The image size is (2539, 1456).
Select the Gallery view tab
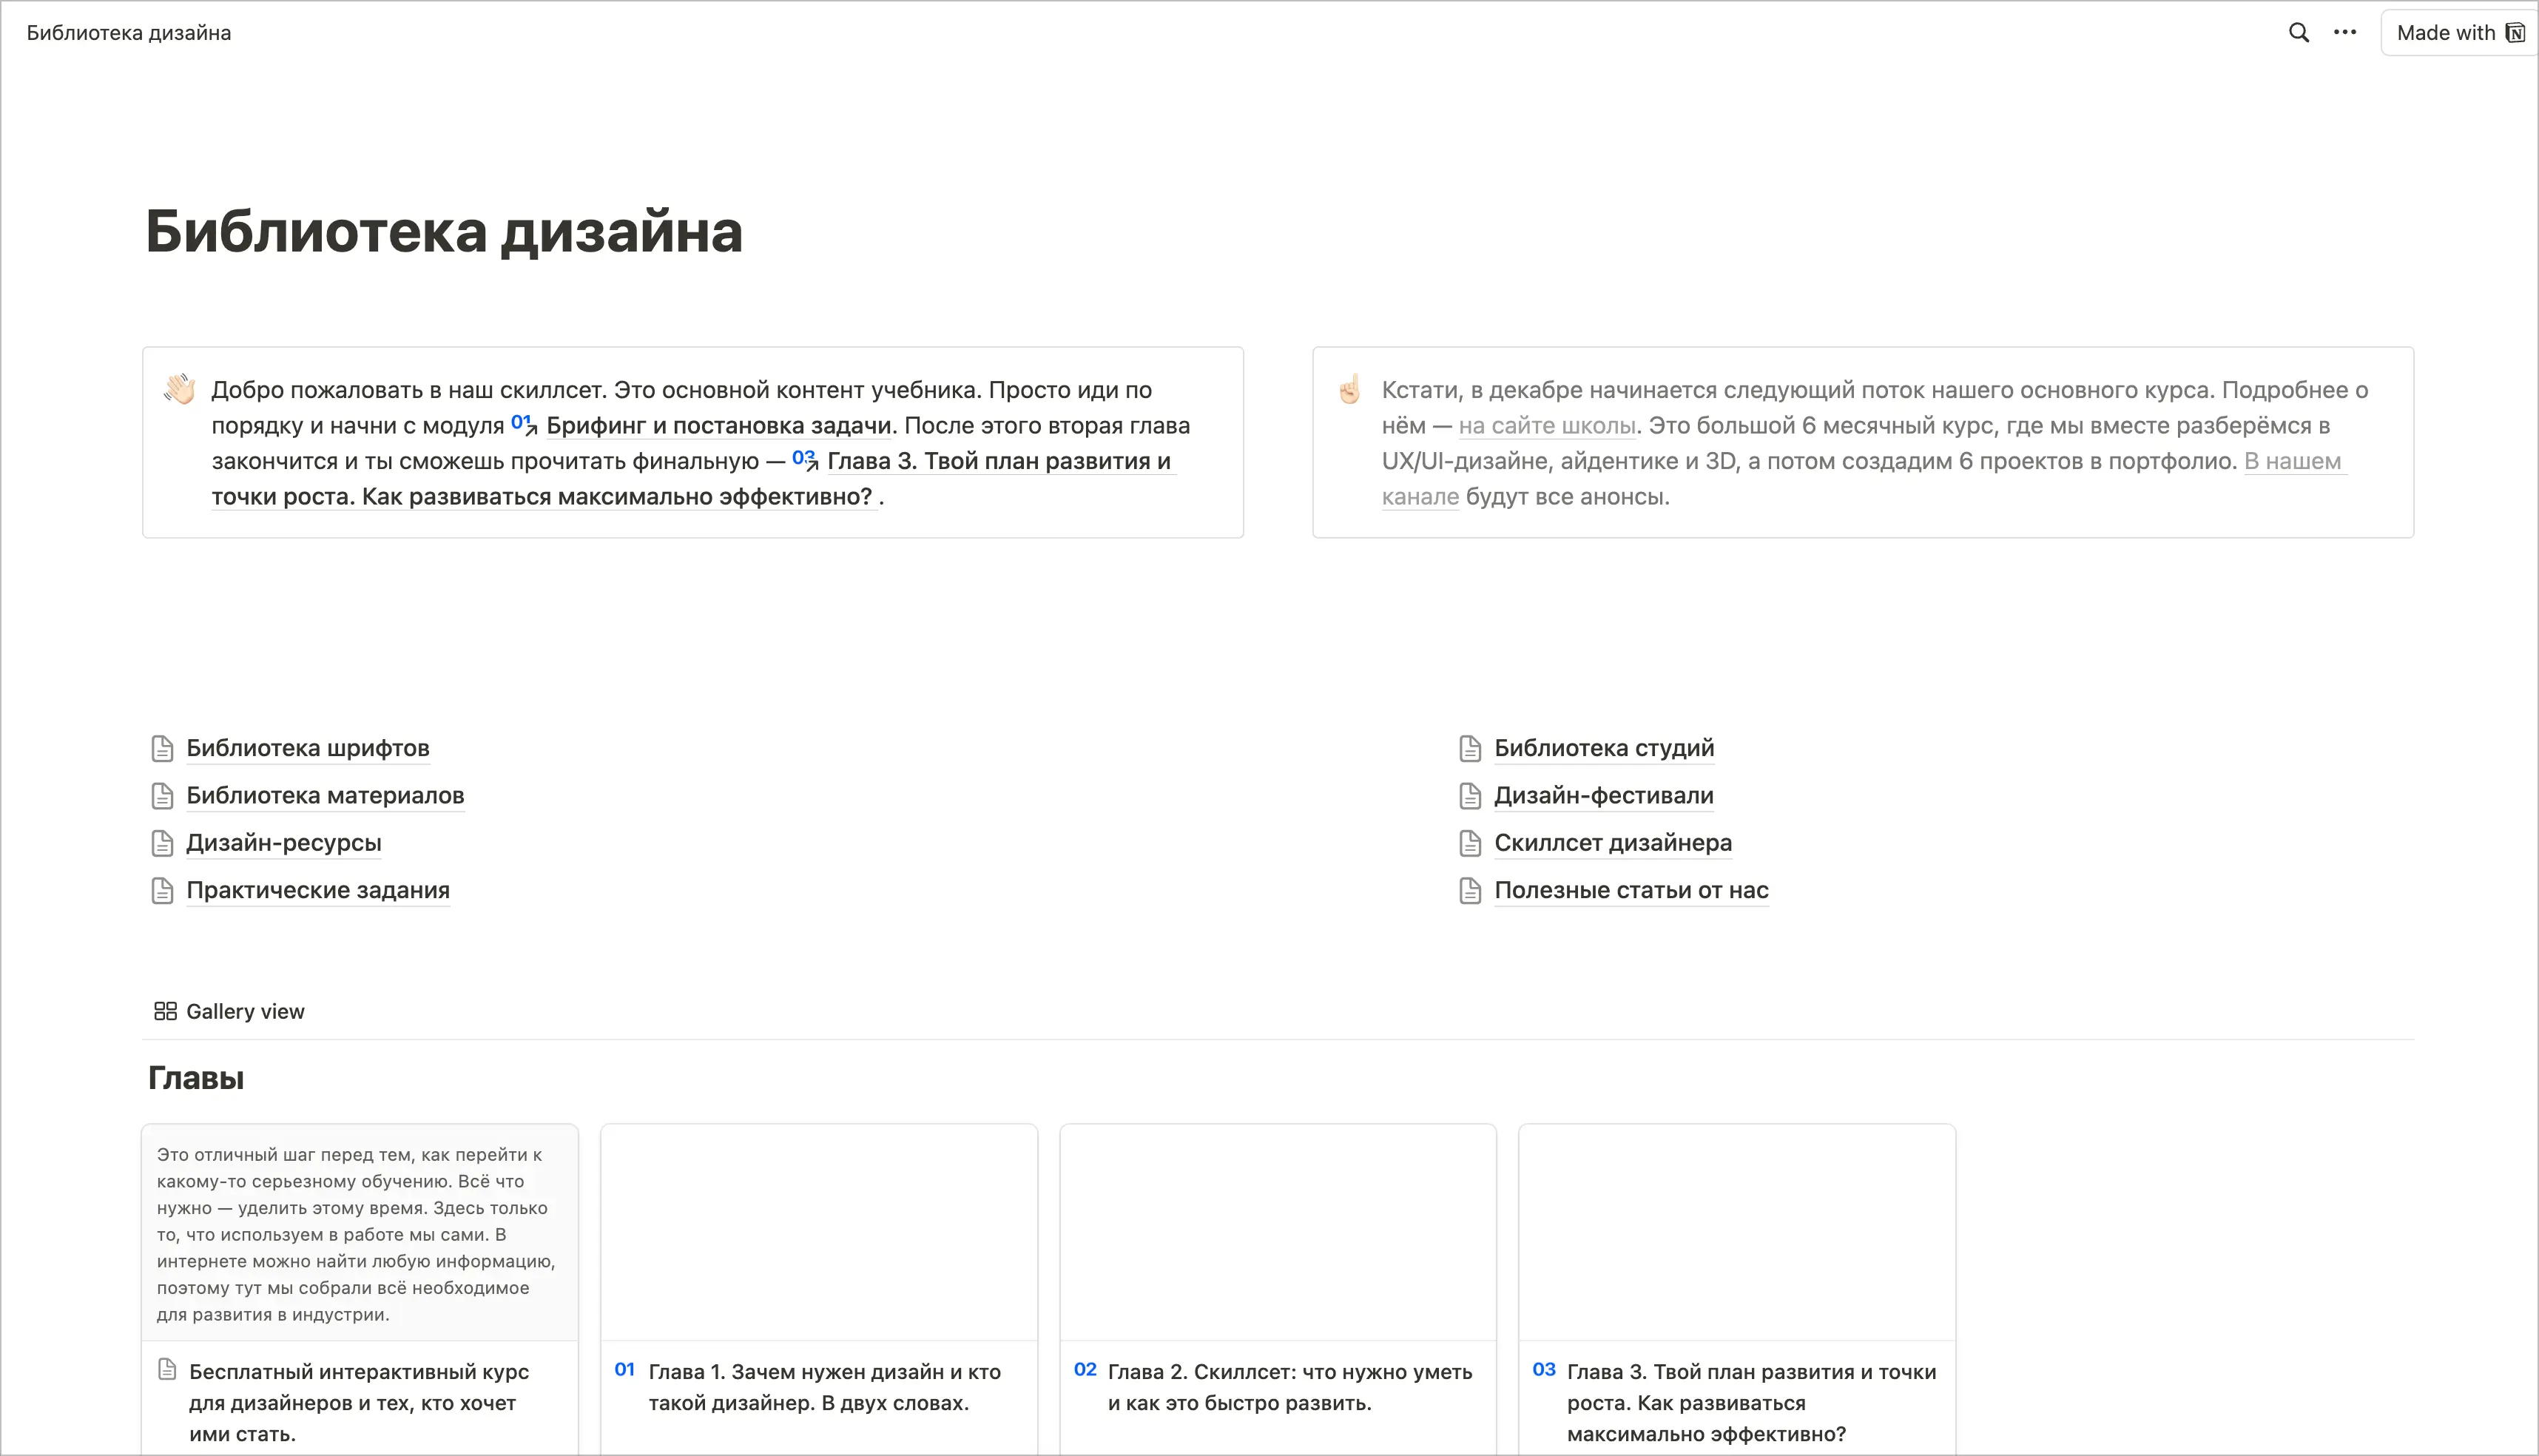click(x=229, y=1011)
